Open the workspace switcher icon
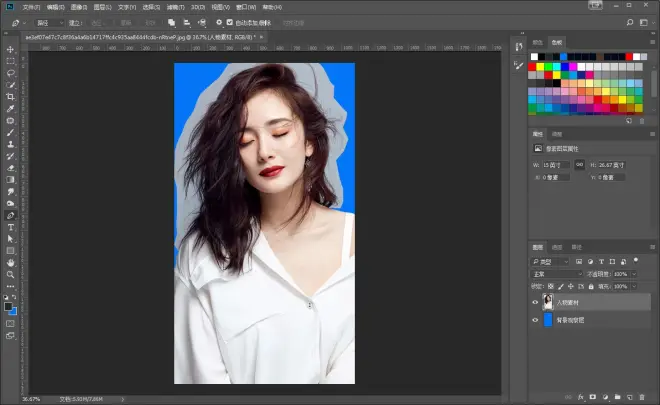Image resolution: width=660 pixels, height=405 pixels. [644, 23]
